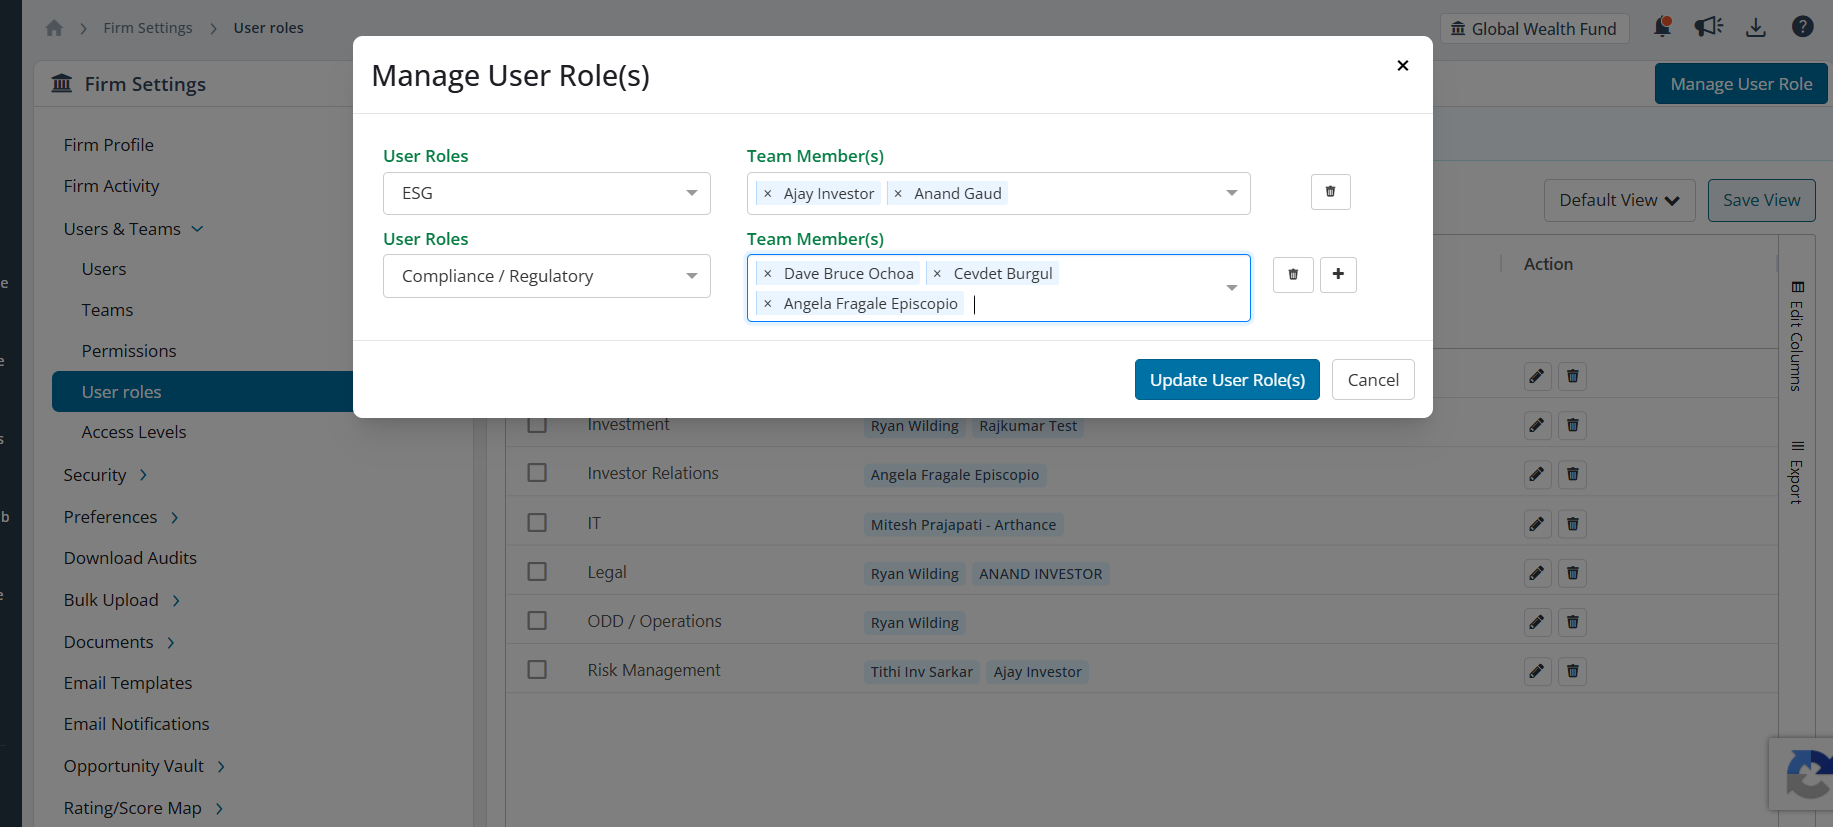
Task: Delete the ESG role row in dialog
Action: [x=1330, y=192]
